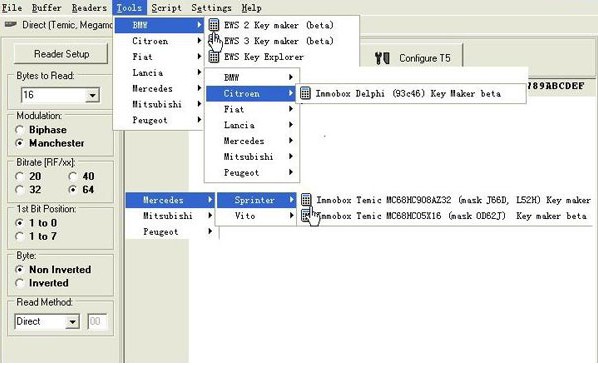This screenshot has width=598, height=365.
Task: Select Peugeot in the second menu
Action: coord(252,172)
